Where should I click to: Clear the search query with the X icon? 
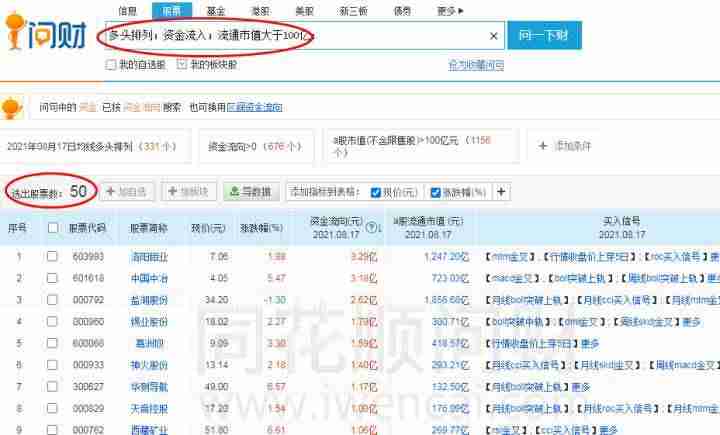[x=494, y=36]
